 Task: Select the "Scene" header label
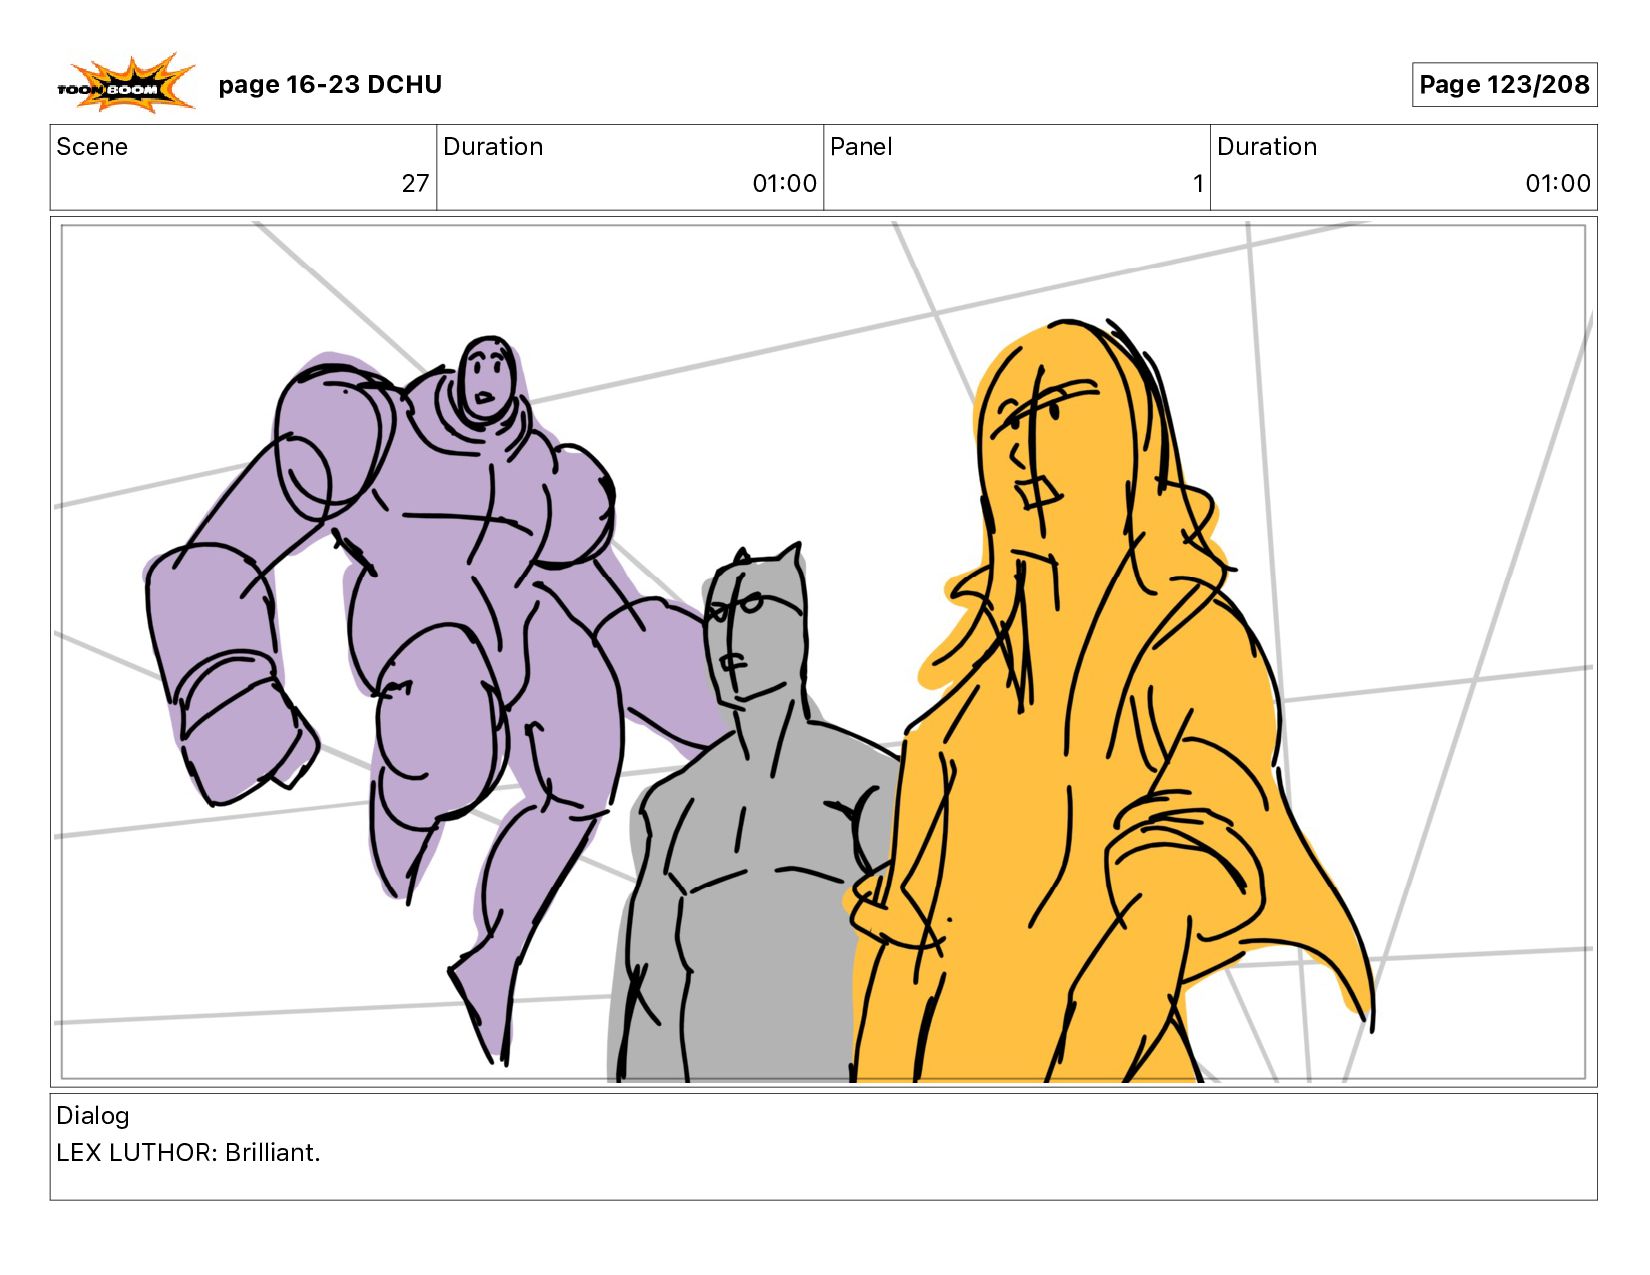coord(92,147)
